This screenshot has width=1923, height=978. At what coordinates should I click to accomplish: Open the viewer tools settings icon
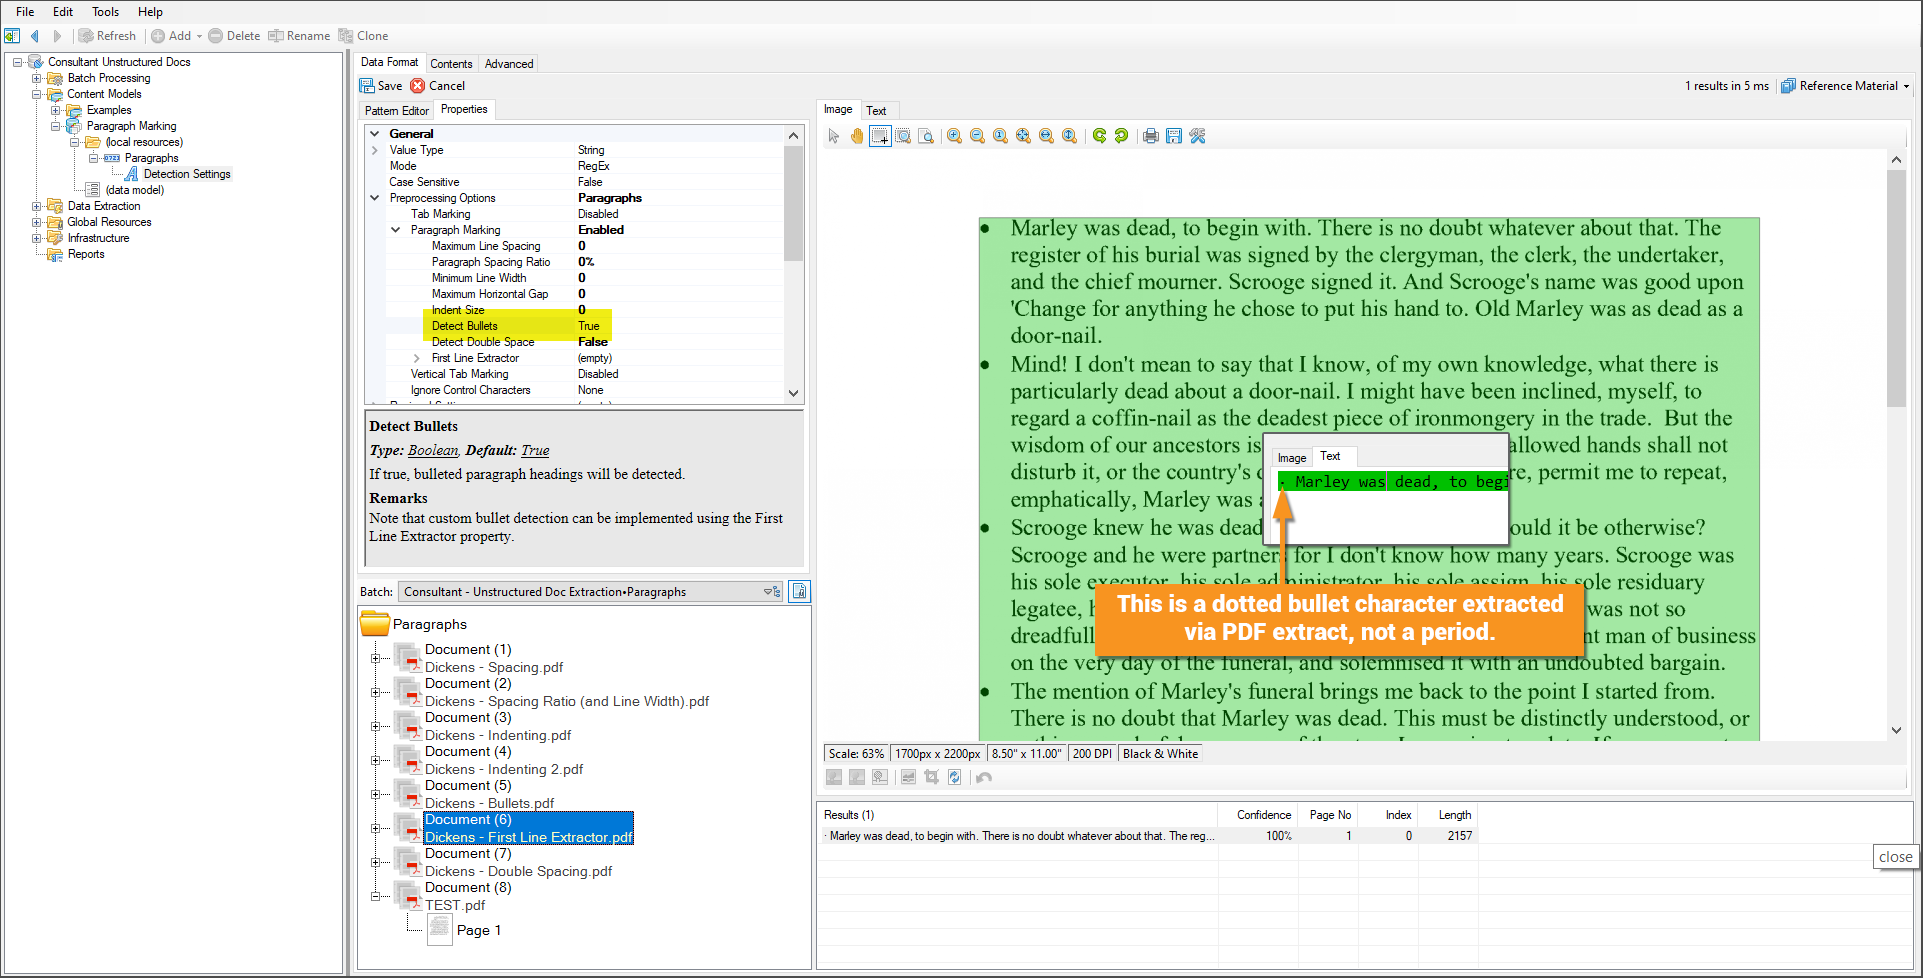coord(1197,136)
